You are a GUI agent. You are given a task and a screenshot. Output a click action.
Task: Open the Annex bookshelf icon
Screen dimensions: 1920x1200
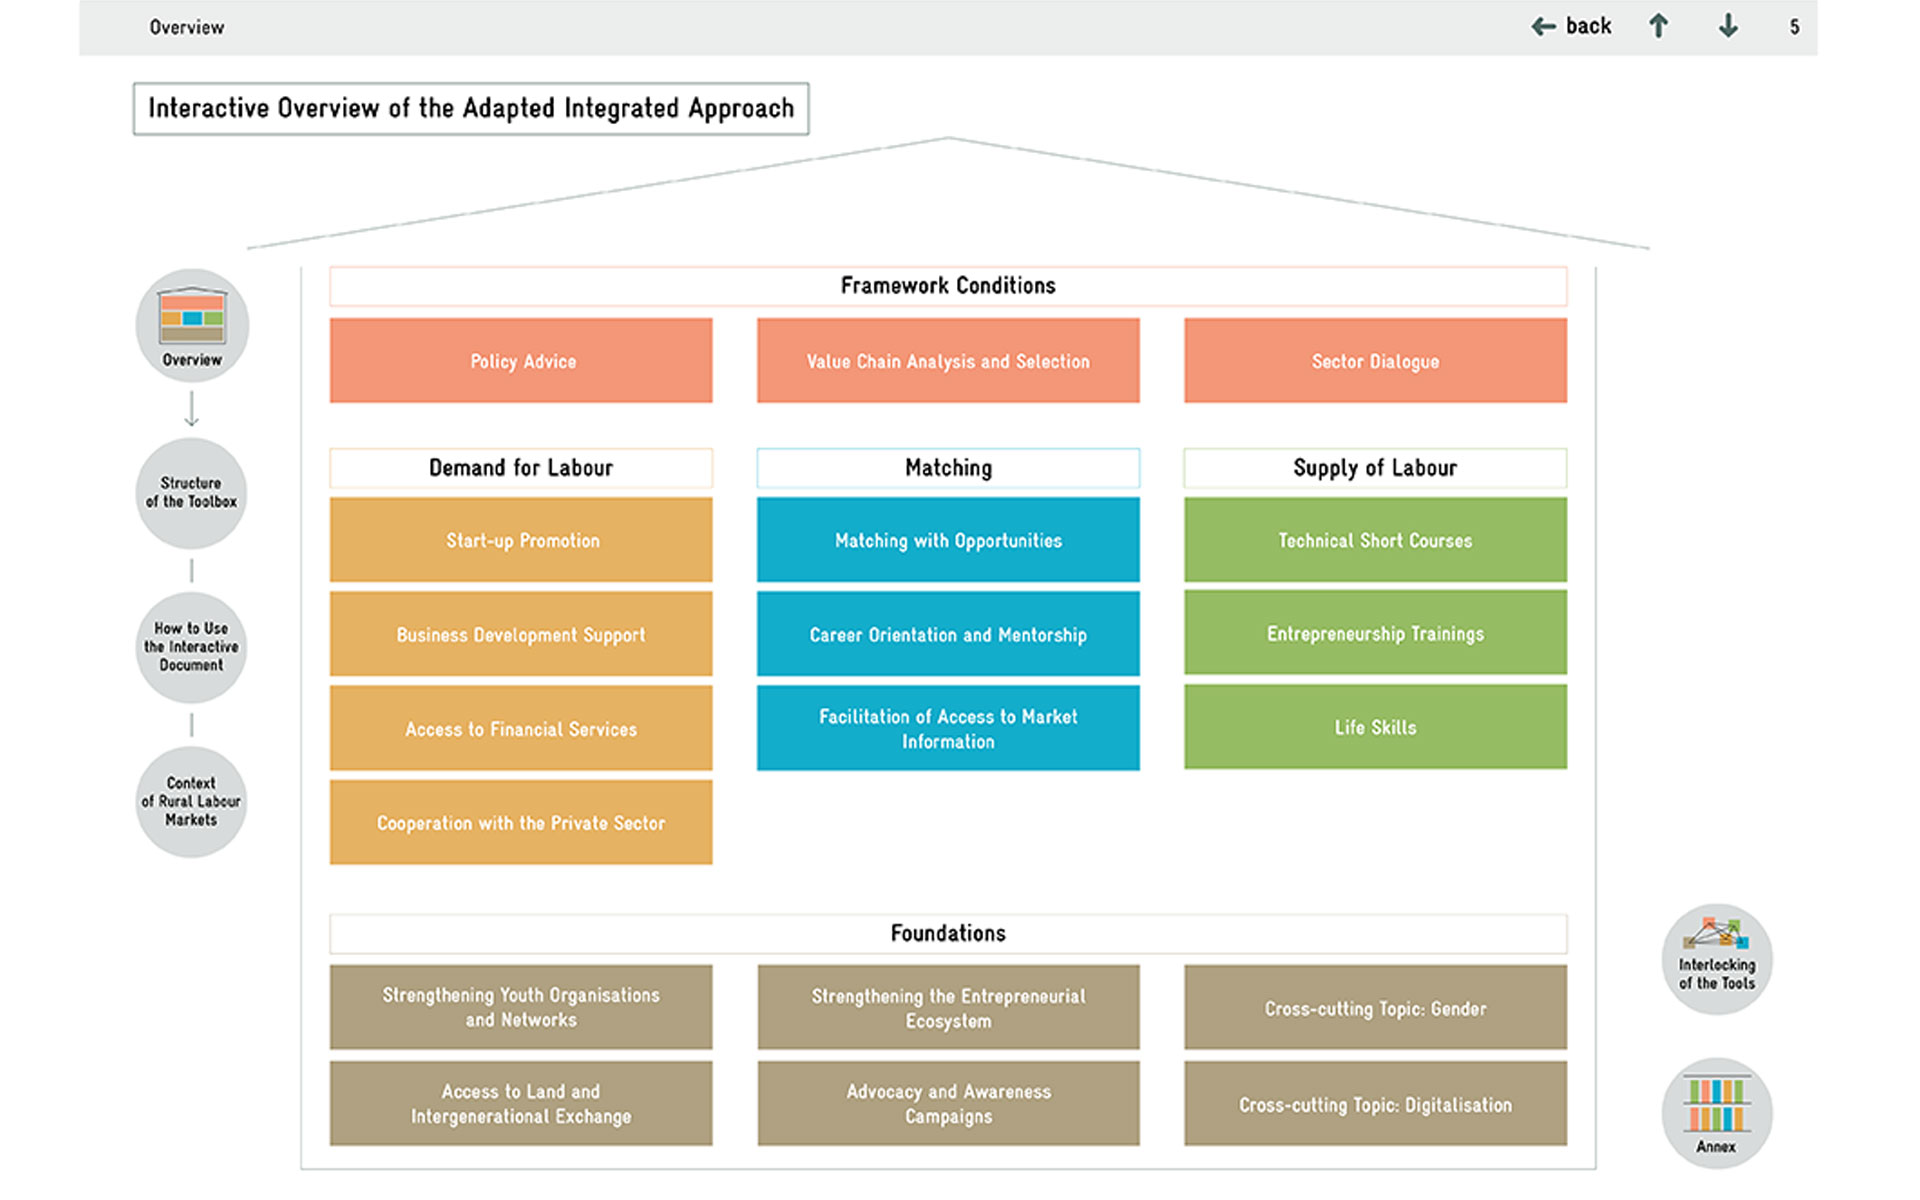point(1717,1113)
